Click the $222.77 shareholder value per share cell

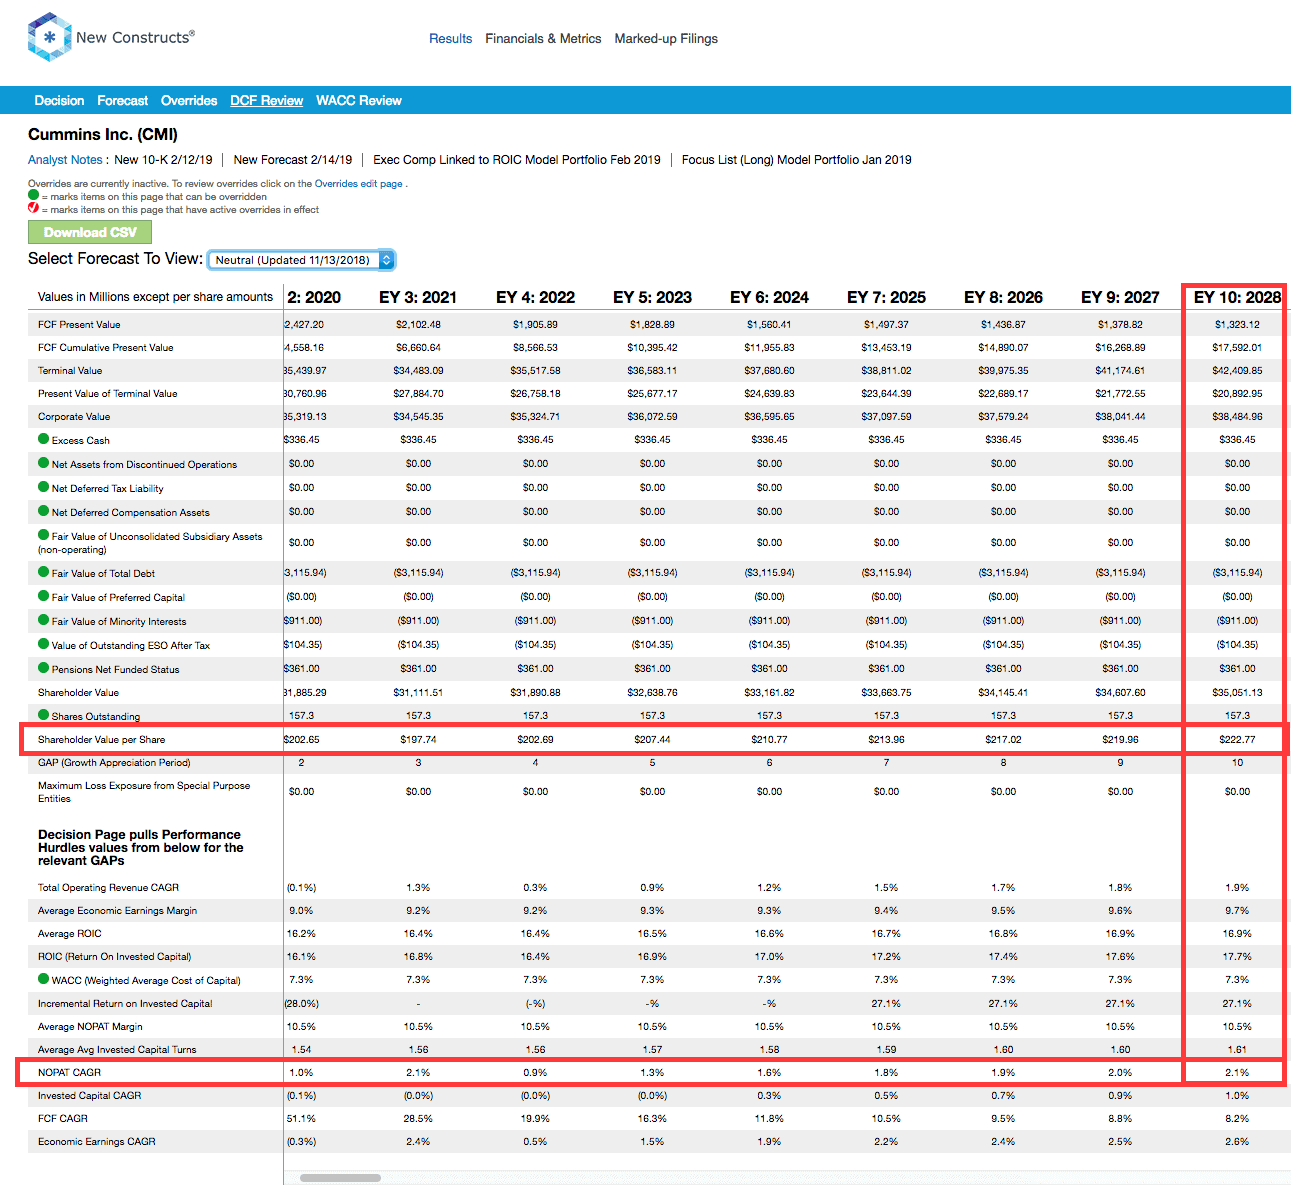pyautogui.click(x=1237, y=740)
